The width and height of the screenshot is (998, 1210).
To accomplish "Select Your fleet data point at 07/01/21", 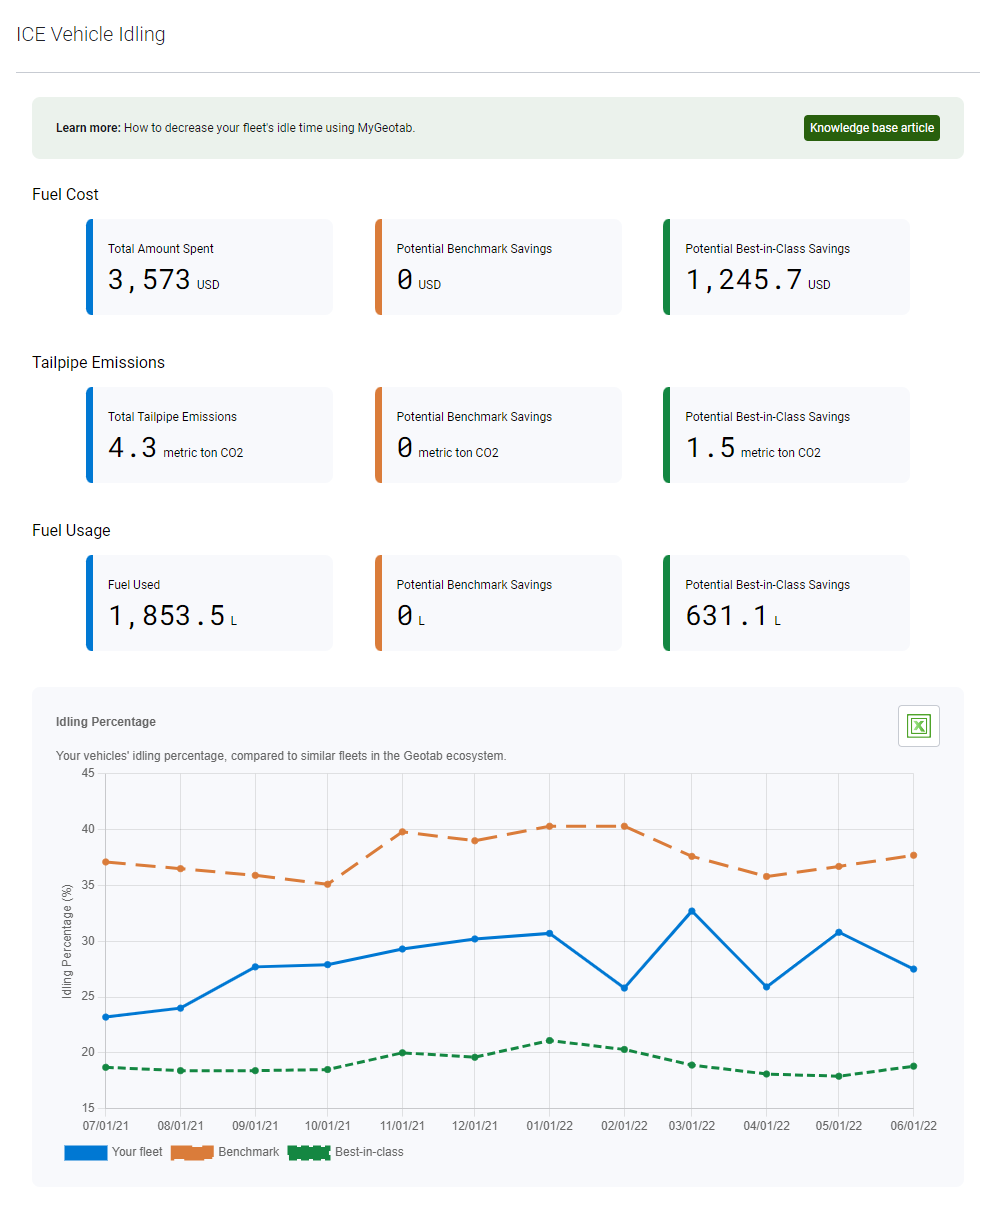I will (x=106, y=1017).
